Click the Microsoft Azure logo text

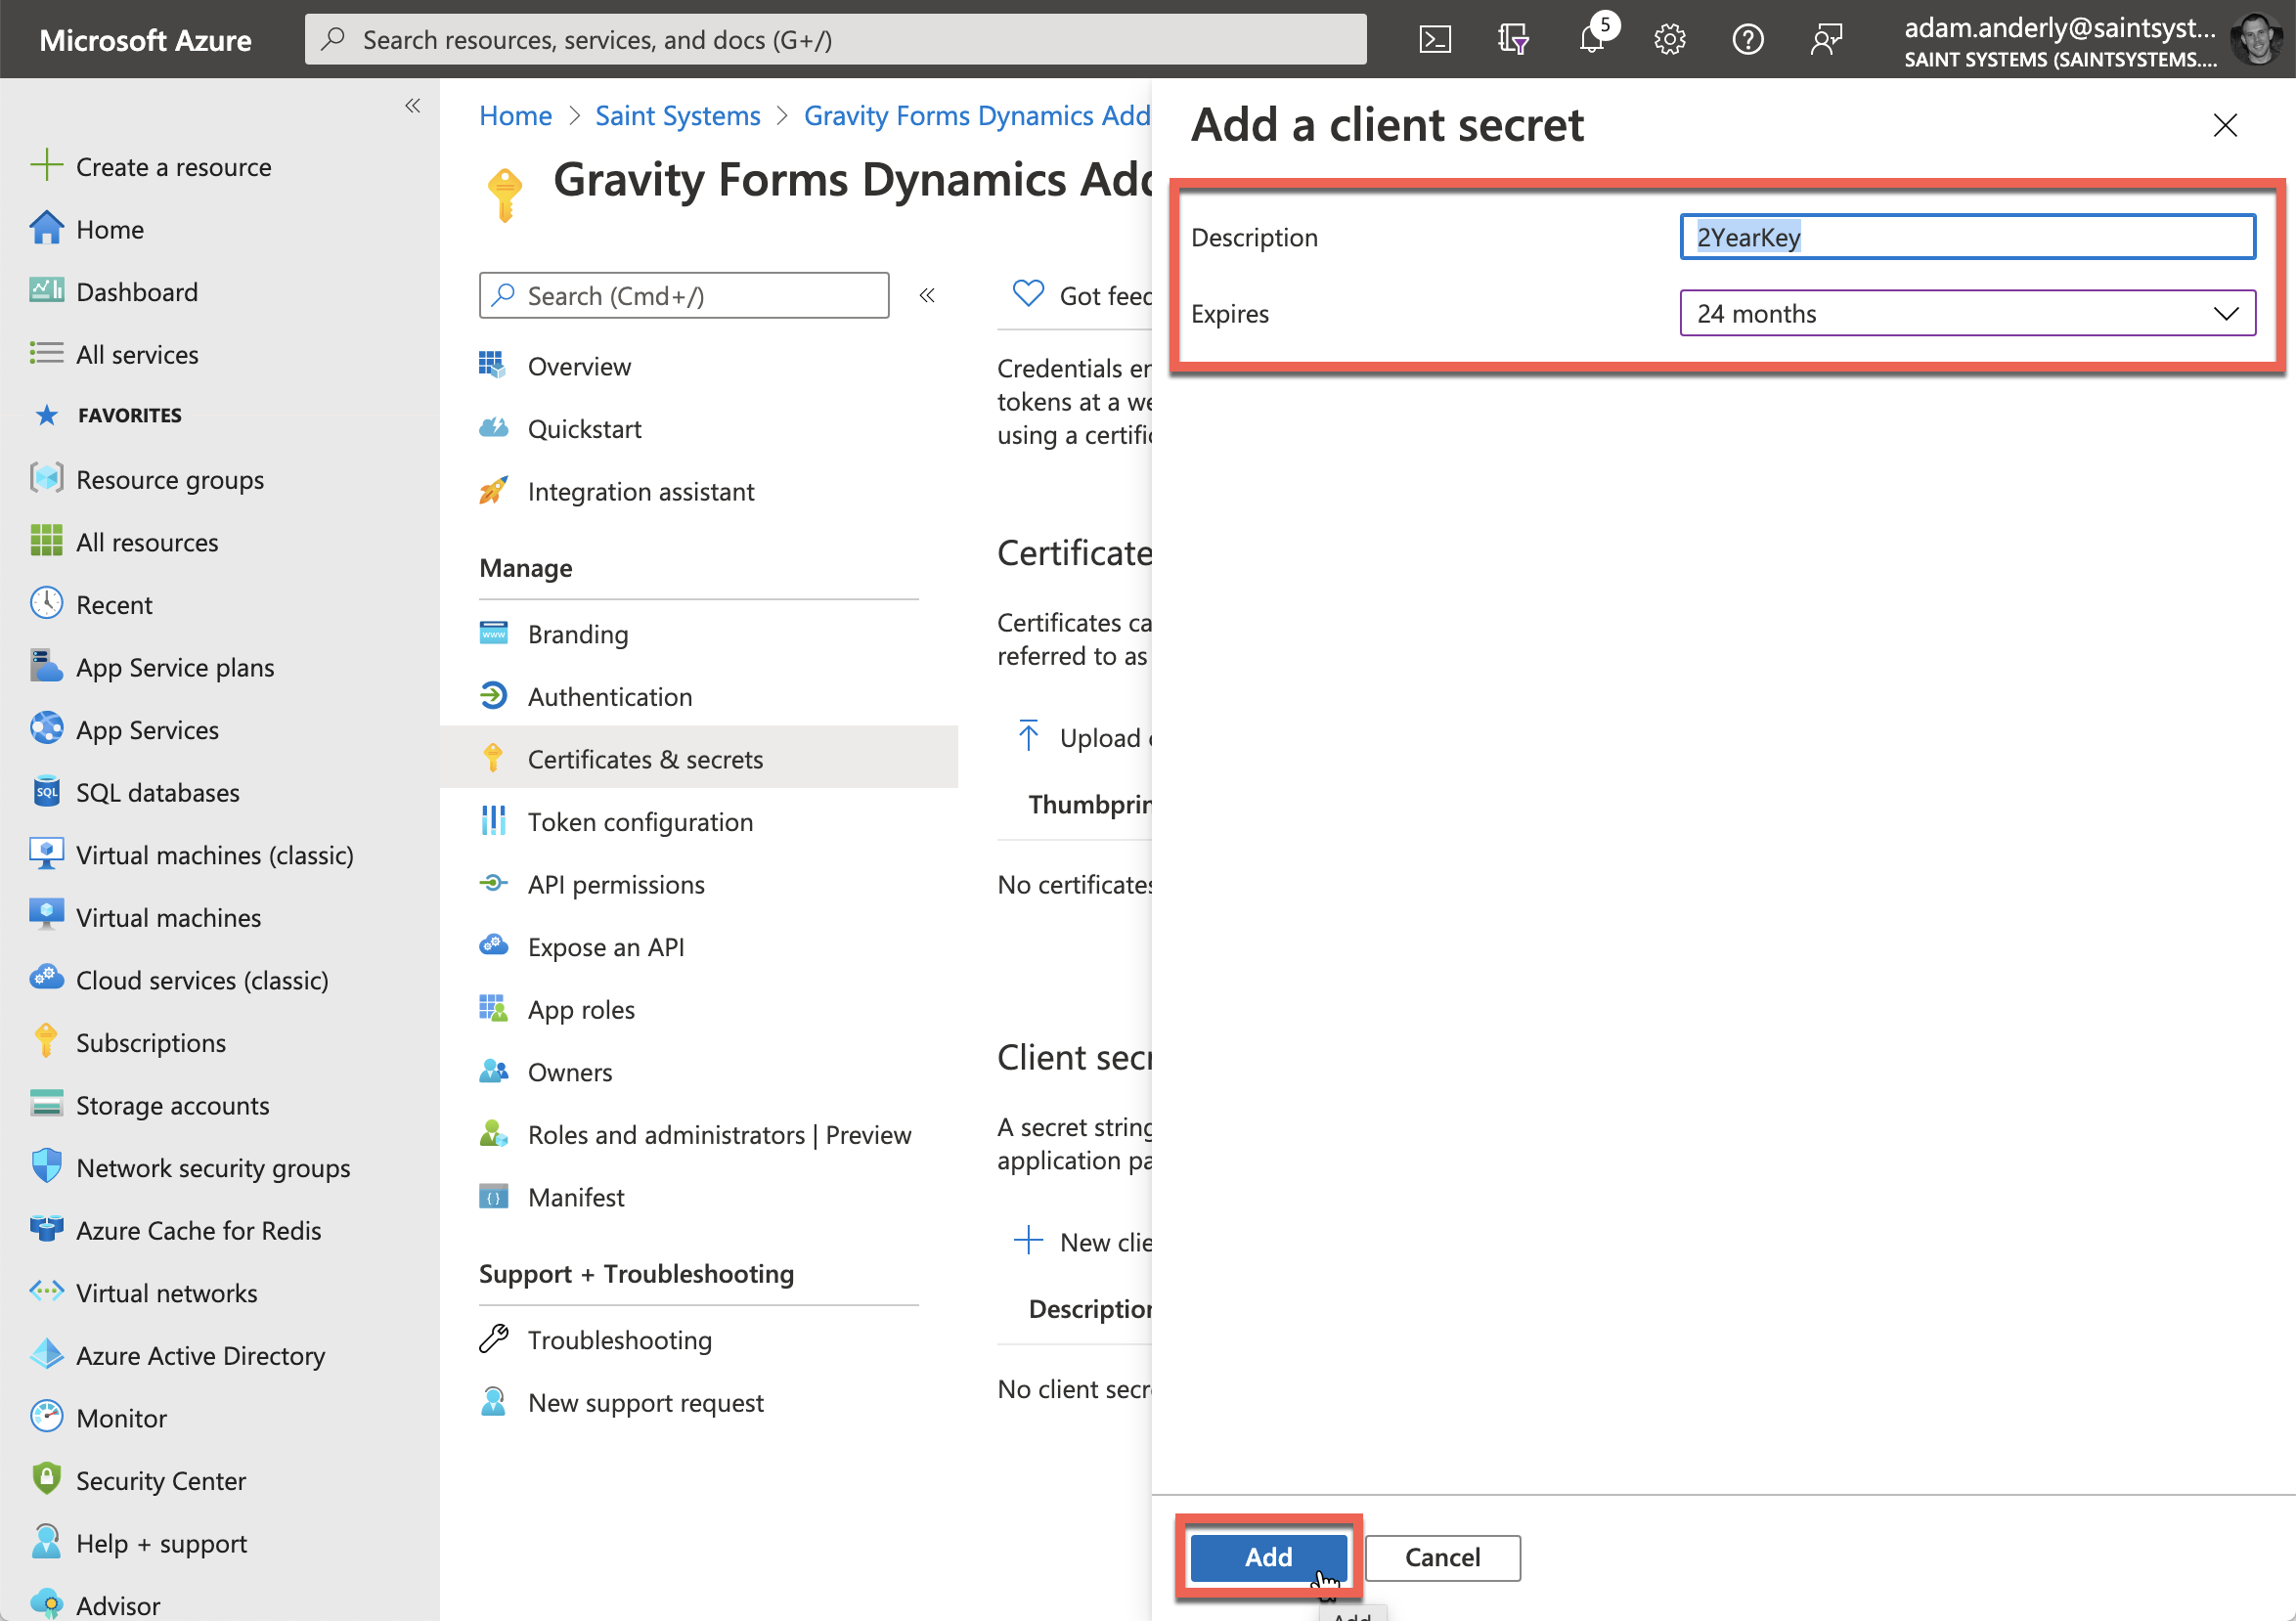[x=145, y=40]
